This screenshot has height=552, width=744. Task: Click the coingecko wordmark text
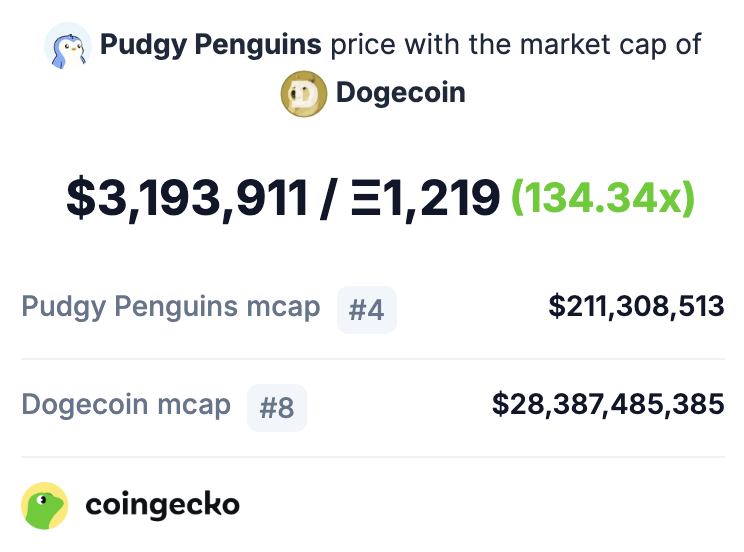tap(162, 506)
